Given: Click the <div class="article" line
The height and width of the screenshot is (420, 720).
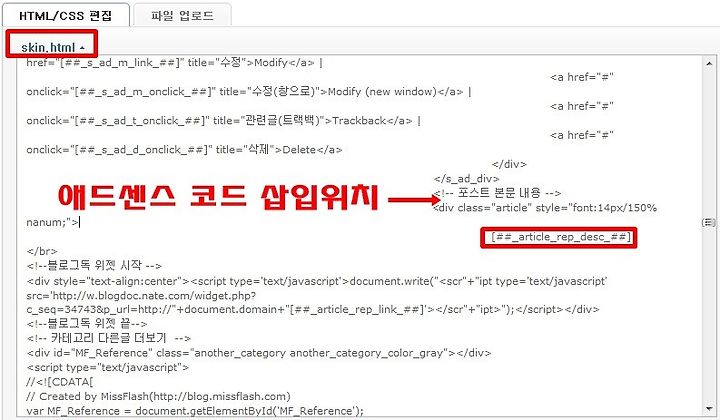Looking at the screenshot, I should click(546, 208).
